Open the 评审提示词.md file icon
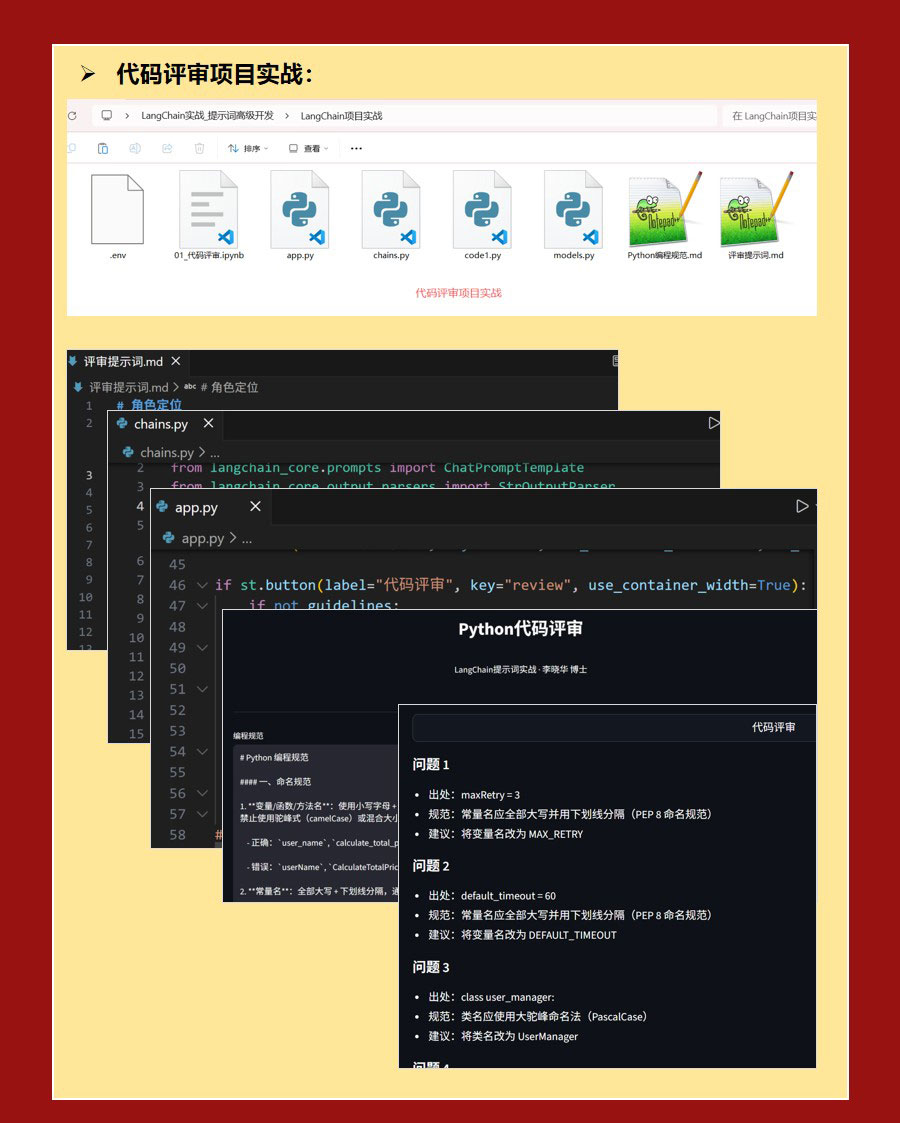Screen dimensions: 900x1123 click(755, 210)
